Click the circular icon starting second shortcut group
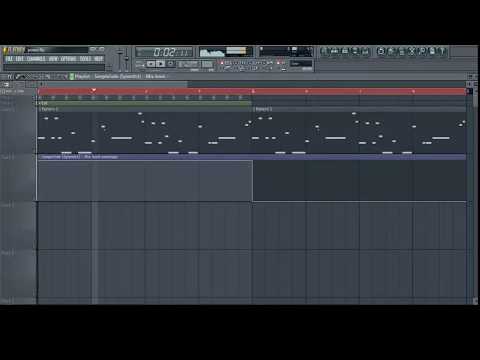The width and height of the screenshot is (480, 360). [x=381, y=51]
